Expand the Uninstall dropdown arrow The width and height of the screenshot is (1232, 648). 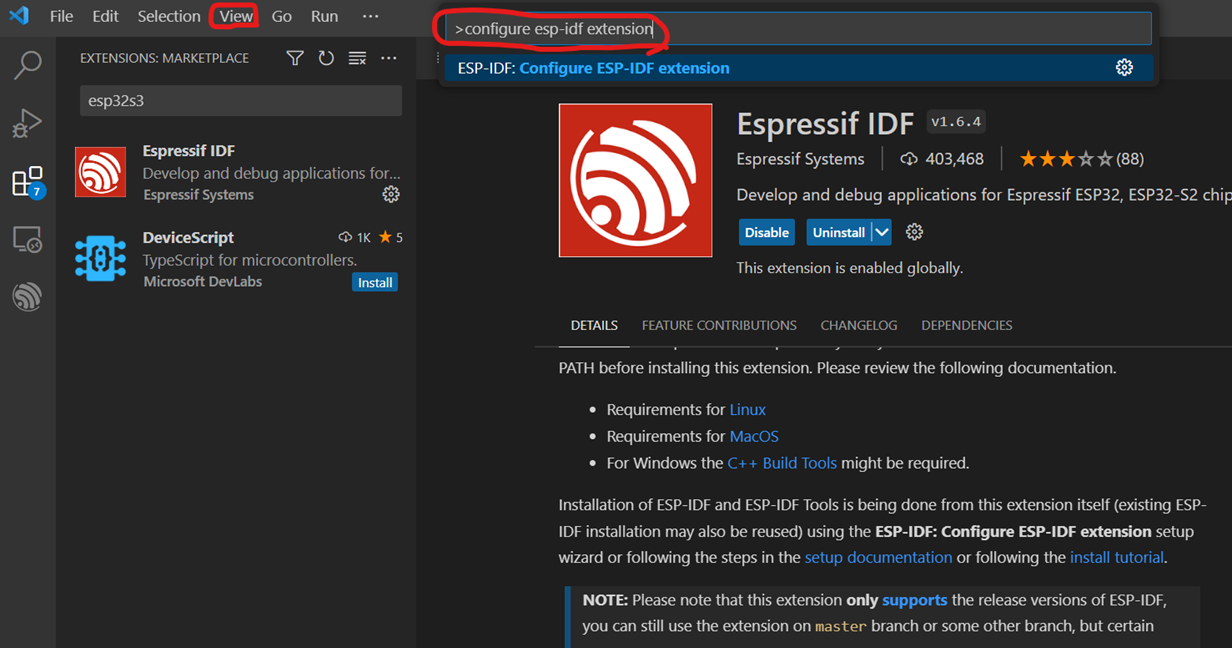tap(881, 232)
